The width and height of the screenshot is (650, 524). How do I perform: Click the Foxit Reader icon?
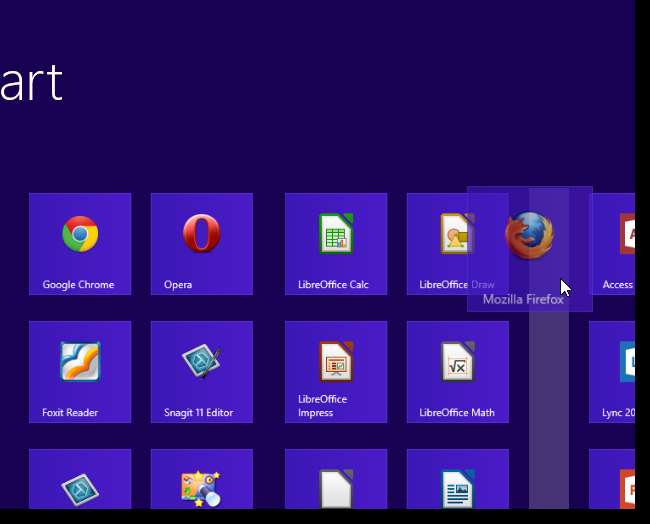point(80,362)
